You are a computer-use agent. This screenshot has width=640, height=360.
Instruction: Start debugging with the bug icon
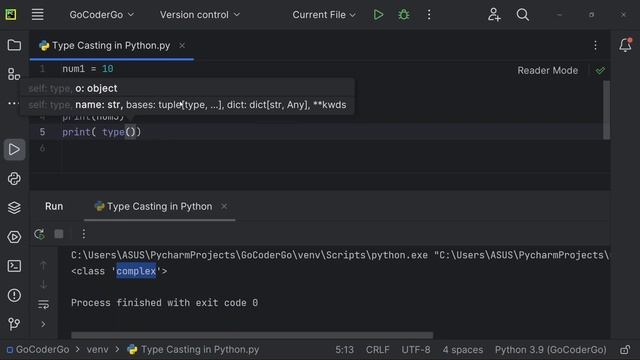pyautogui.click(x=404, y=15)
